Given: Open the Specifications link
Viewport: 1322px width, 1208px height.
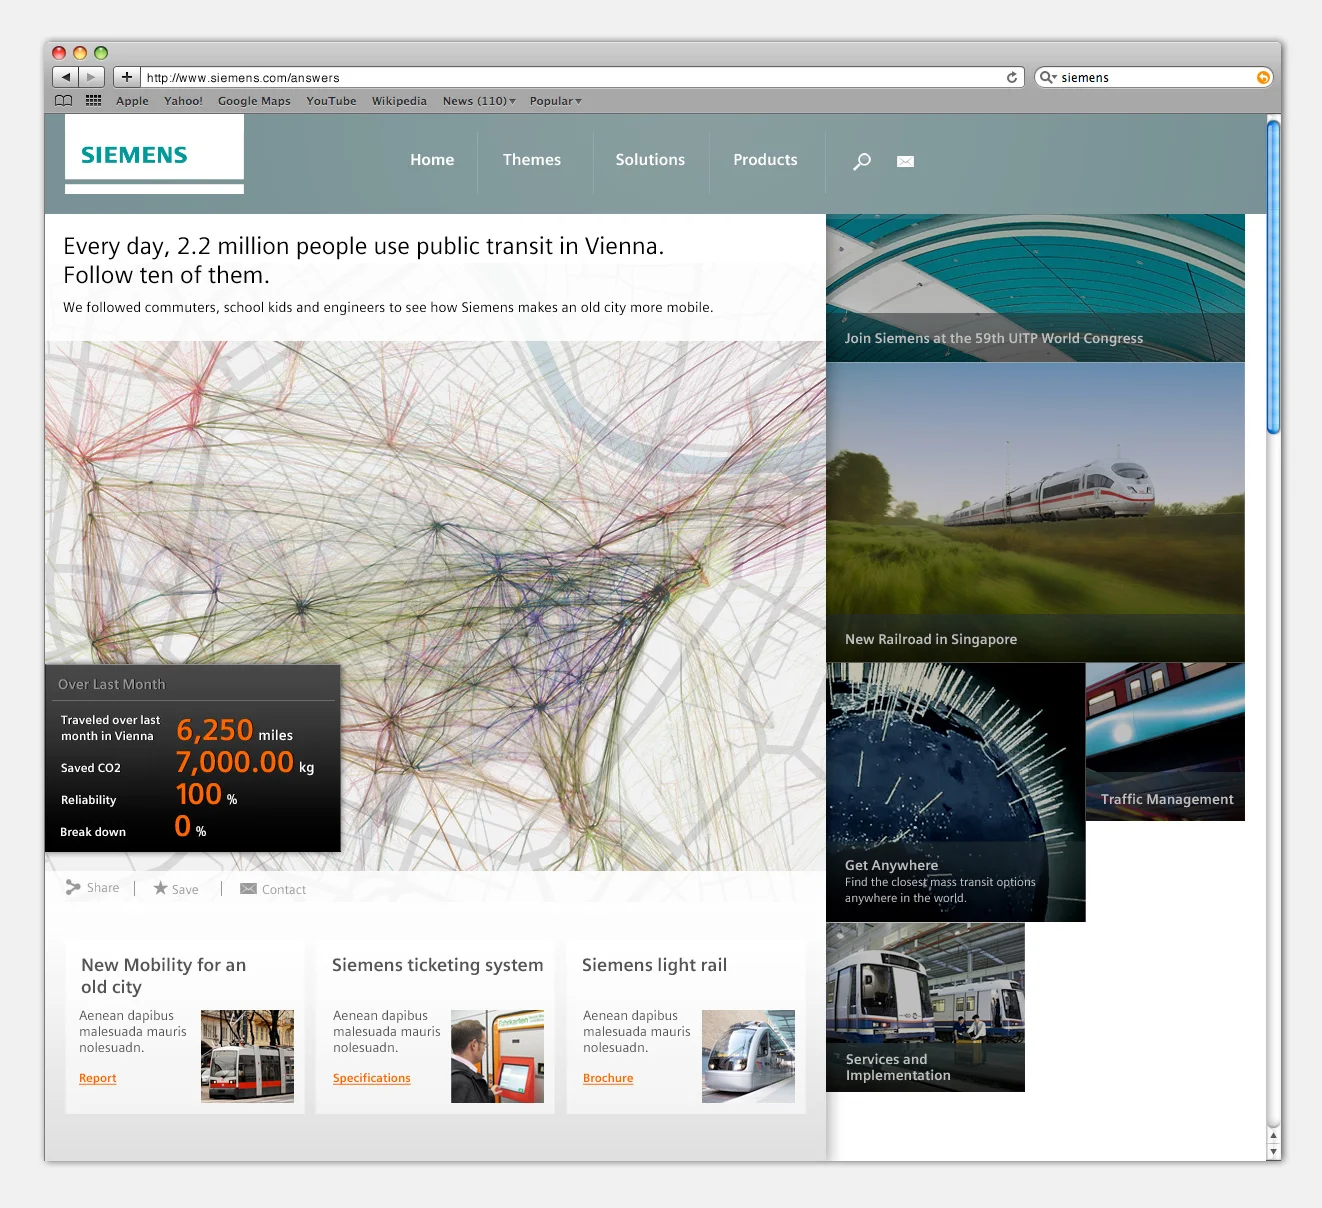Looking at the screenshot, I should pyautogui.click(x=372, y=1078).
